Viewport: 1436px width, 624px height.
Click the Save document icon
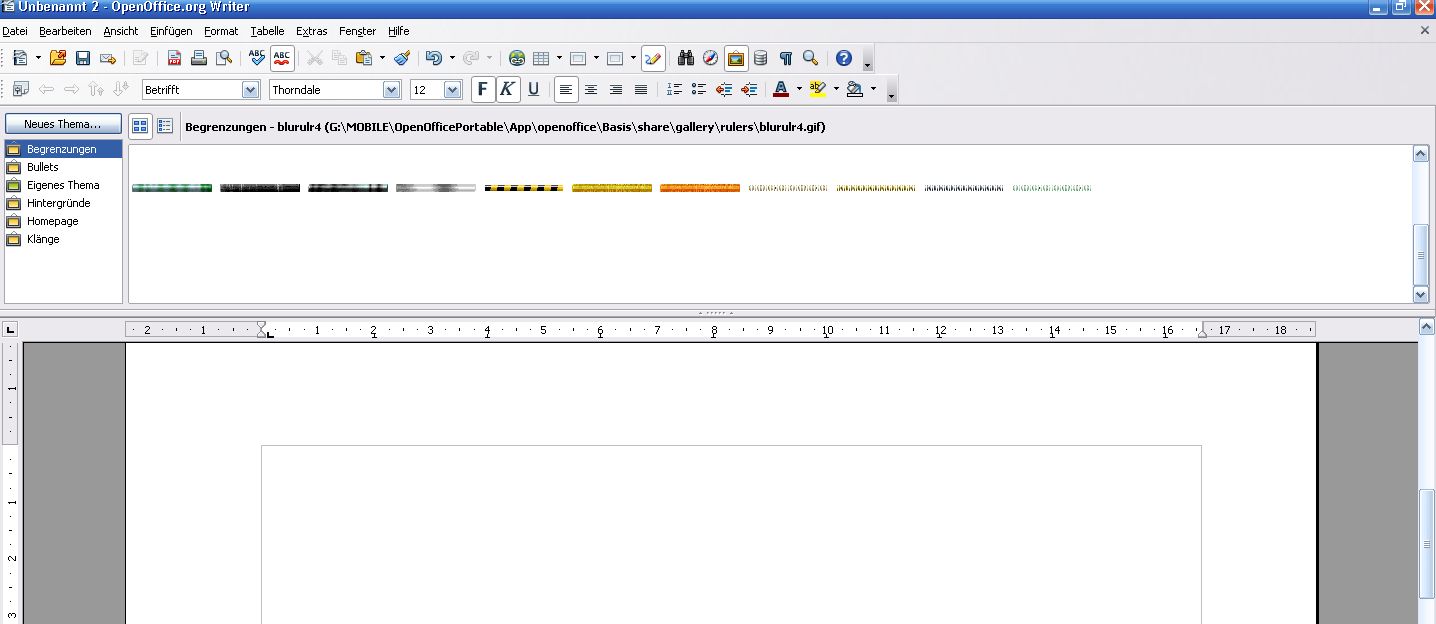(x=83, y=58)
